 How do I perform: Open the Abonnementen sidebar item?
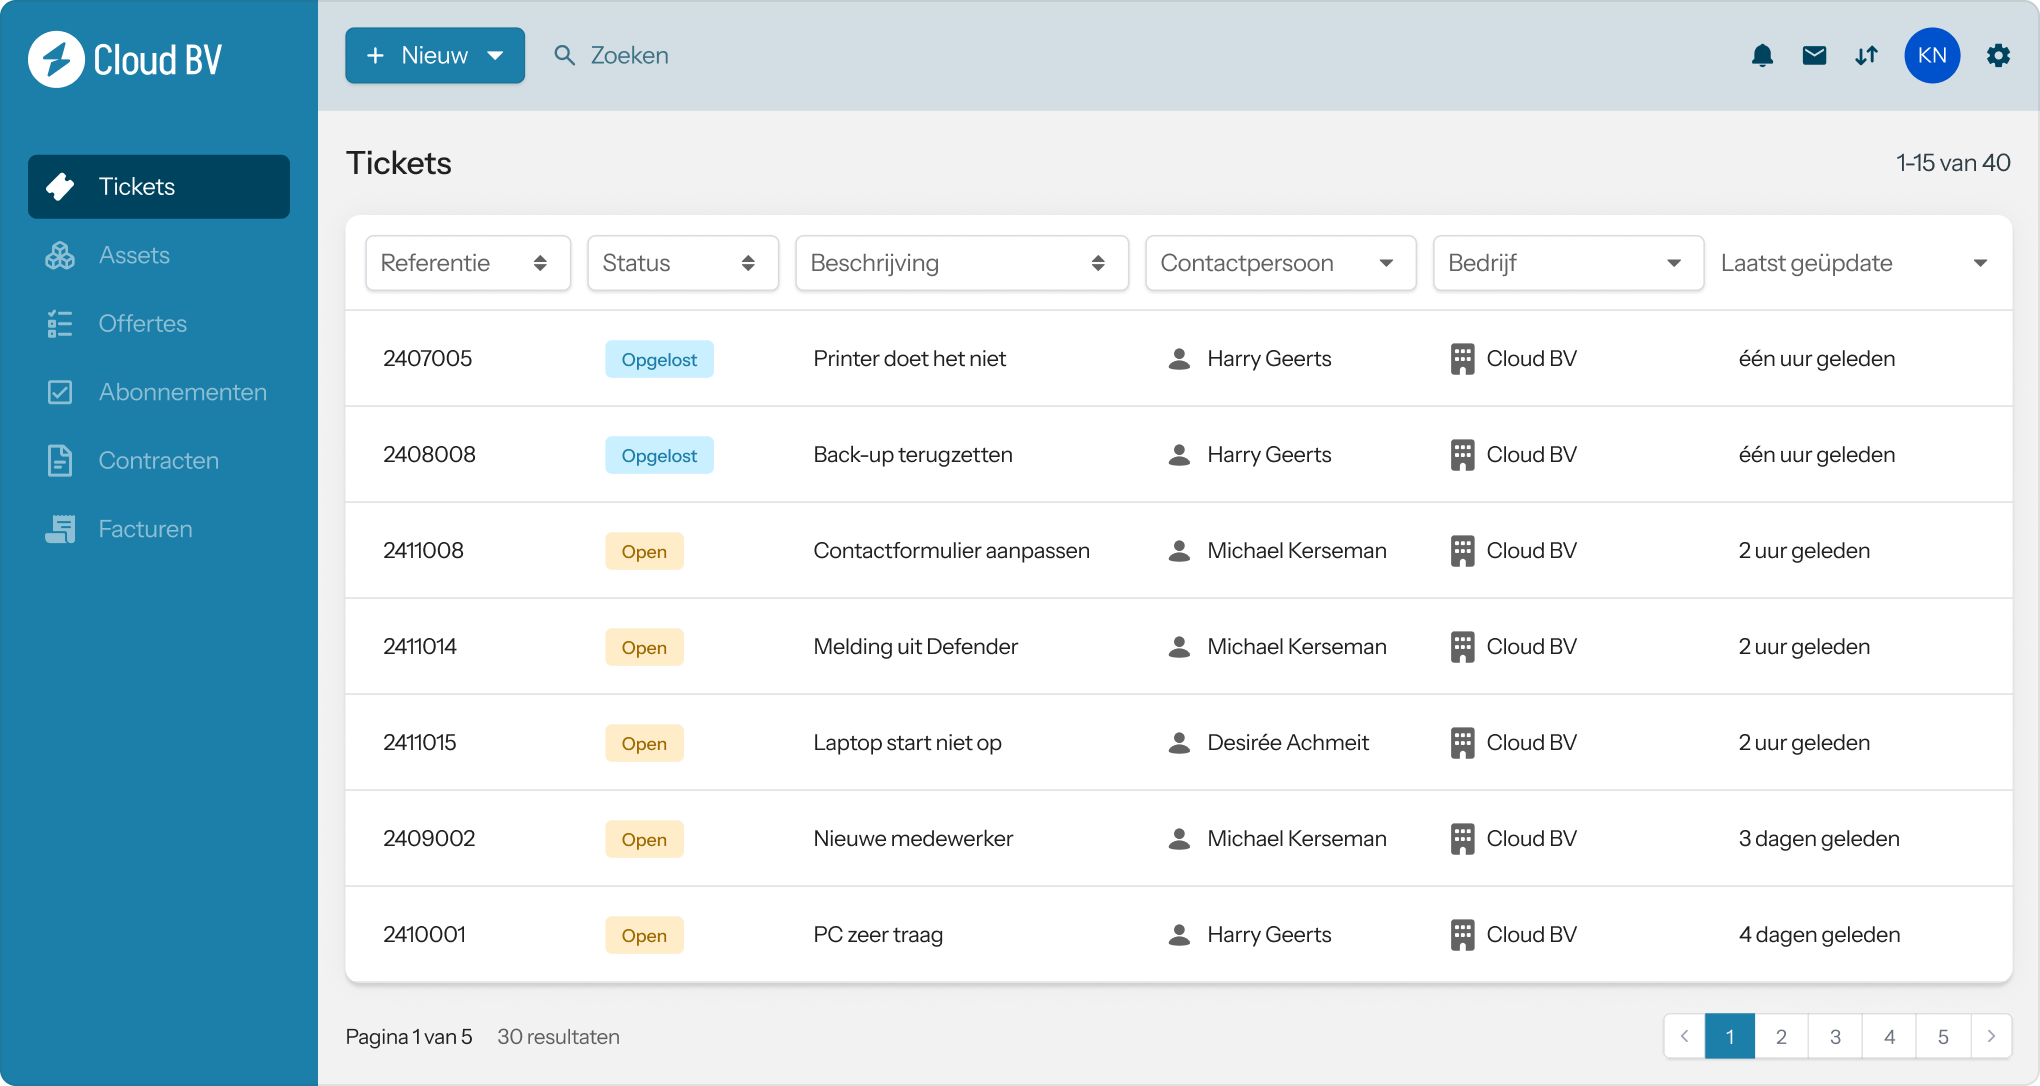click(182, 392)
